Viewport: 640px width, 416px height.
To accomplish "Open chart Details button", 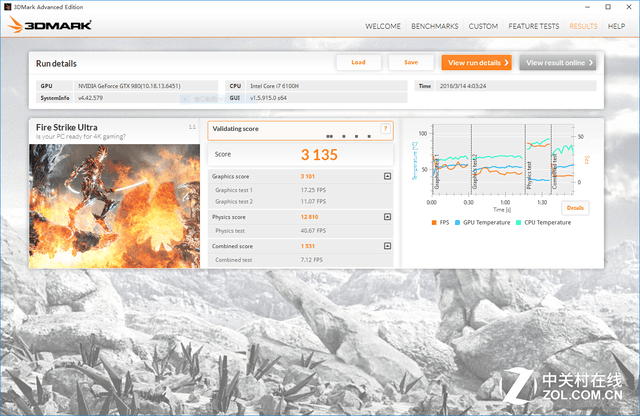I will pos(574,208).
